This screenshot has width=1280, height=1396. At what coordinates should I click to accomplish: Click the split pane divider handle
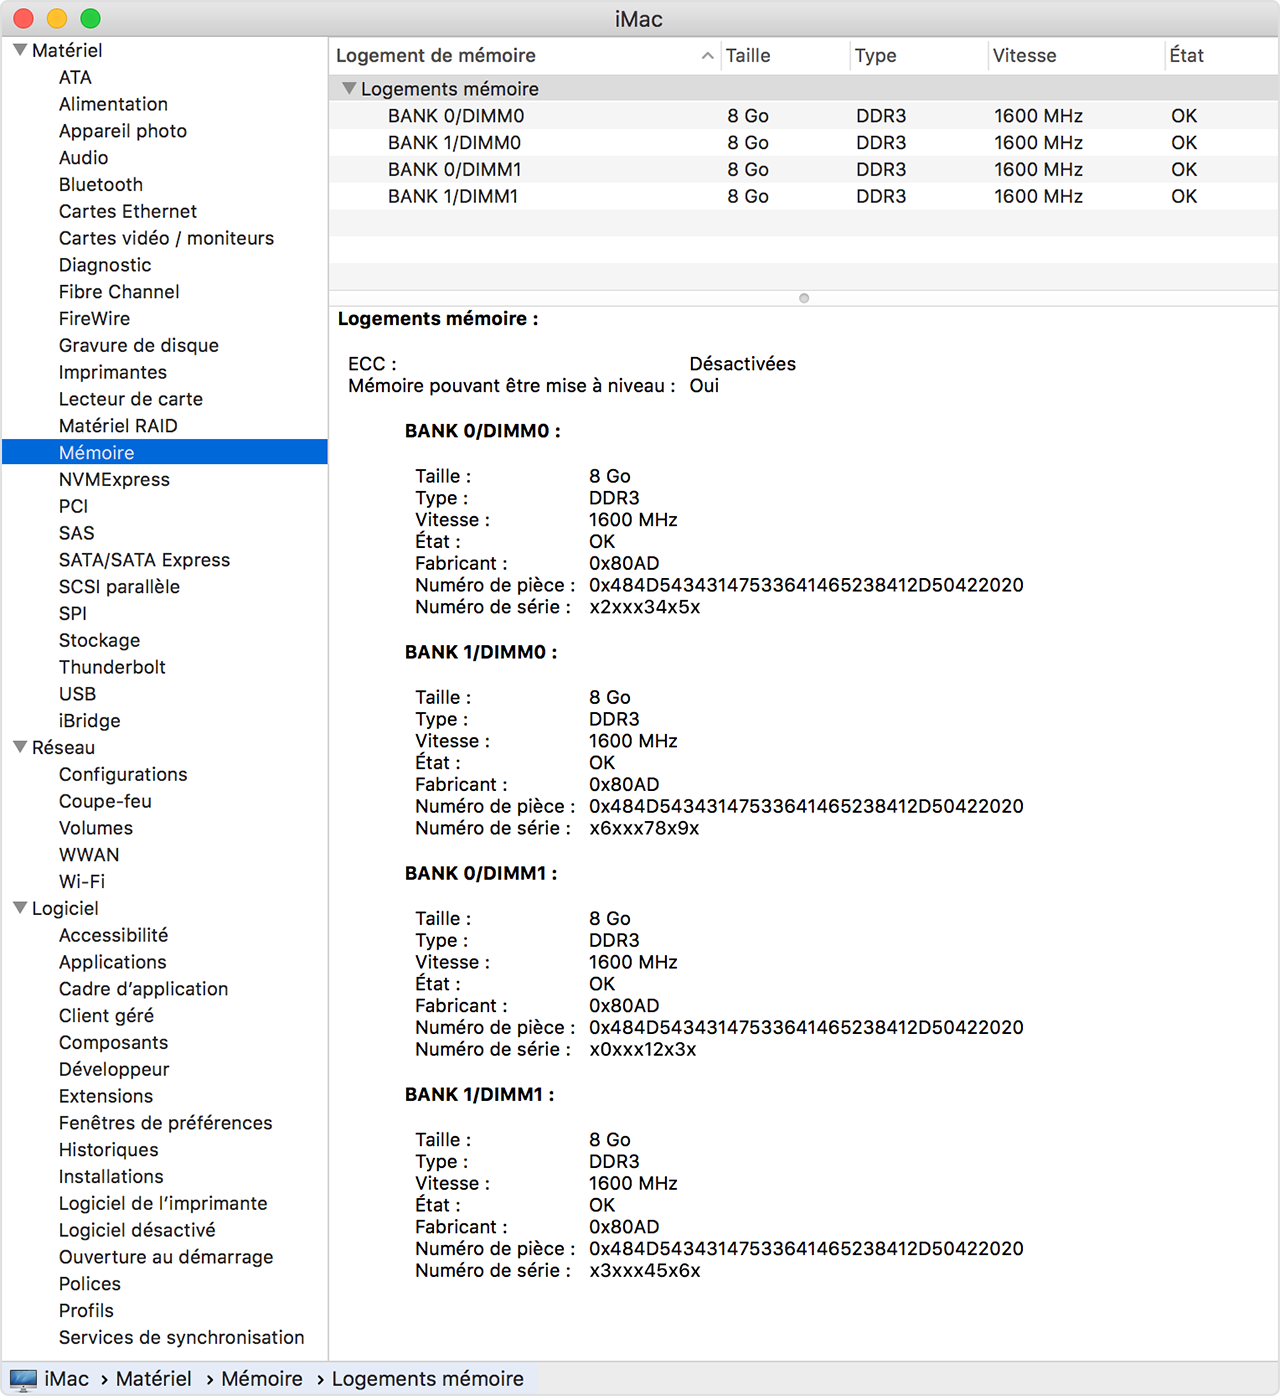804,298
